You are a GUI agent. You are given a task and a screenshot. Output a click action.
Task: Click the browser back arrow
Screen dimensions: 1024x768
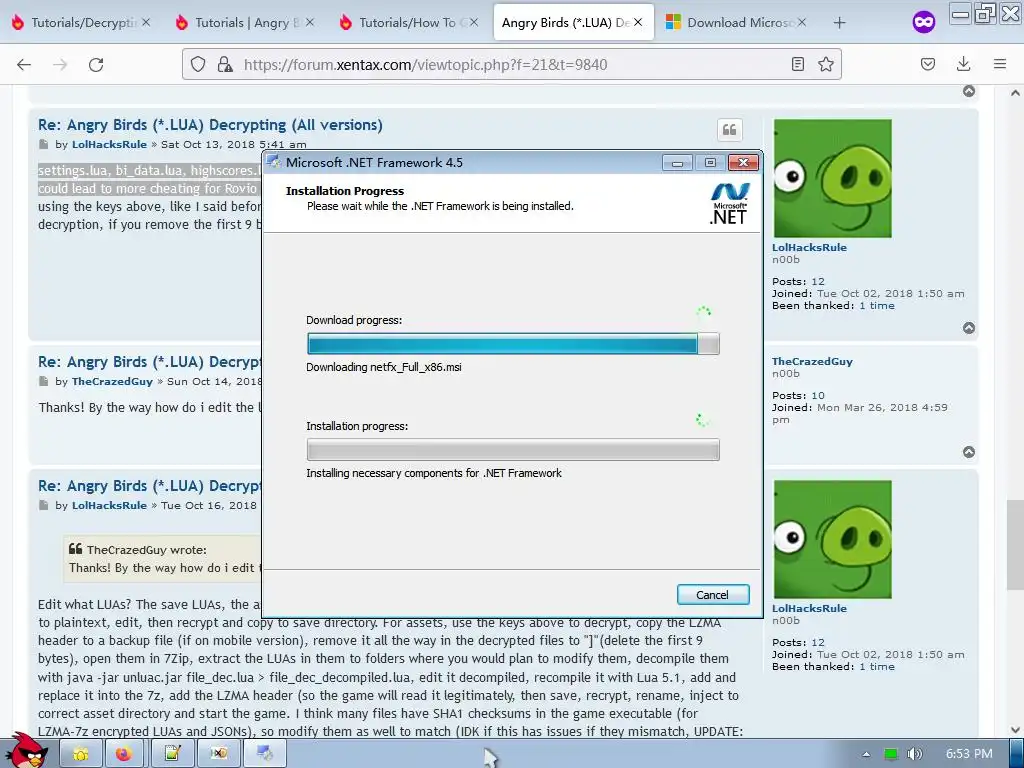coord(24,64)
